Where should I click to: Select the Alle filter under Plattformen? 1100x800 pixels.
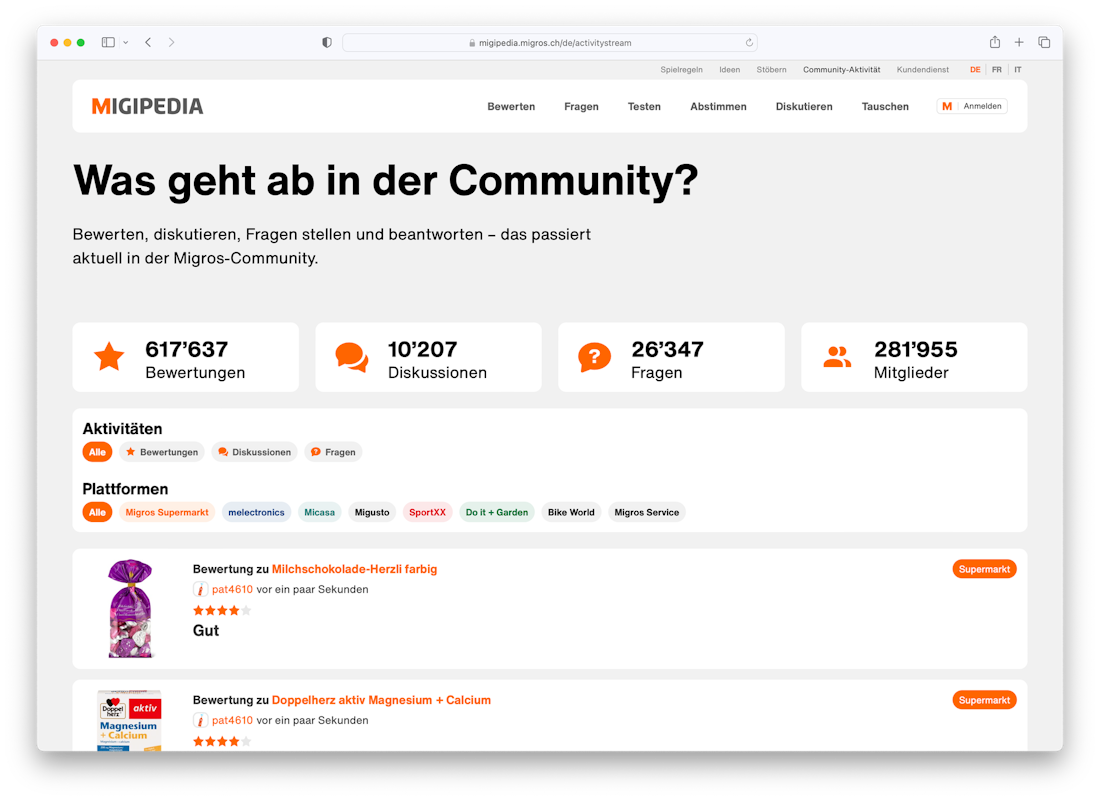(x=98, y=512)
